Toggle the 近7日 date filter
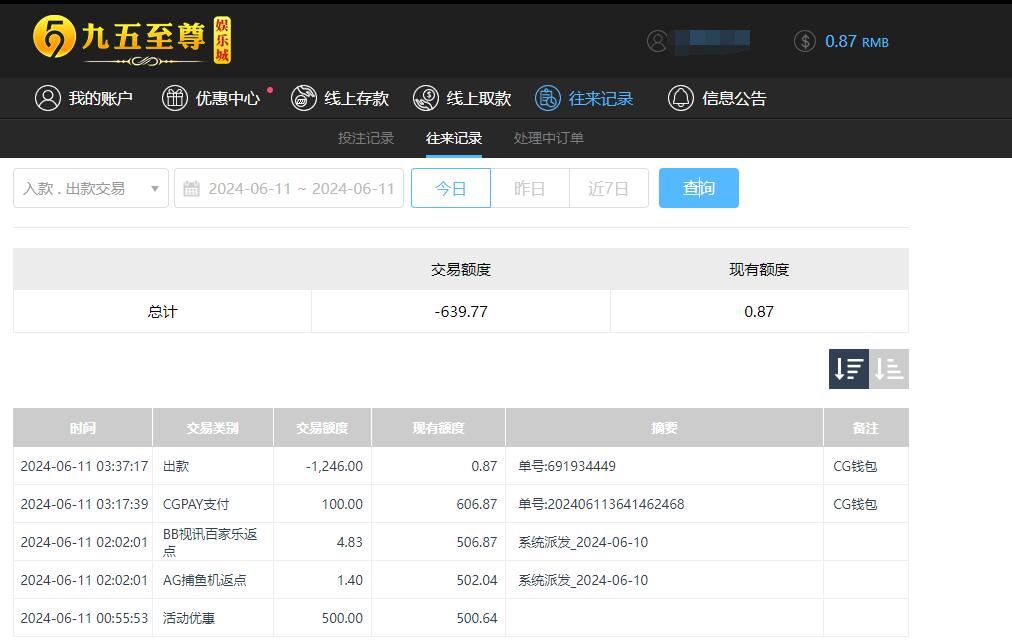This screenshot has width=1012, height=644. pyautogui.click(x=609, y=188)
